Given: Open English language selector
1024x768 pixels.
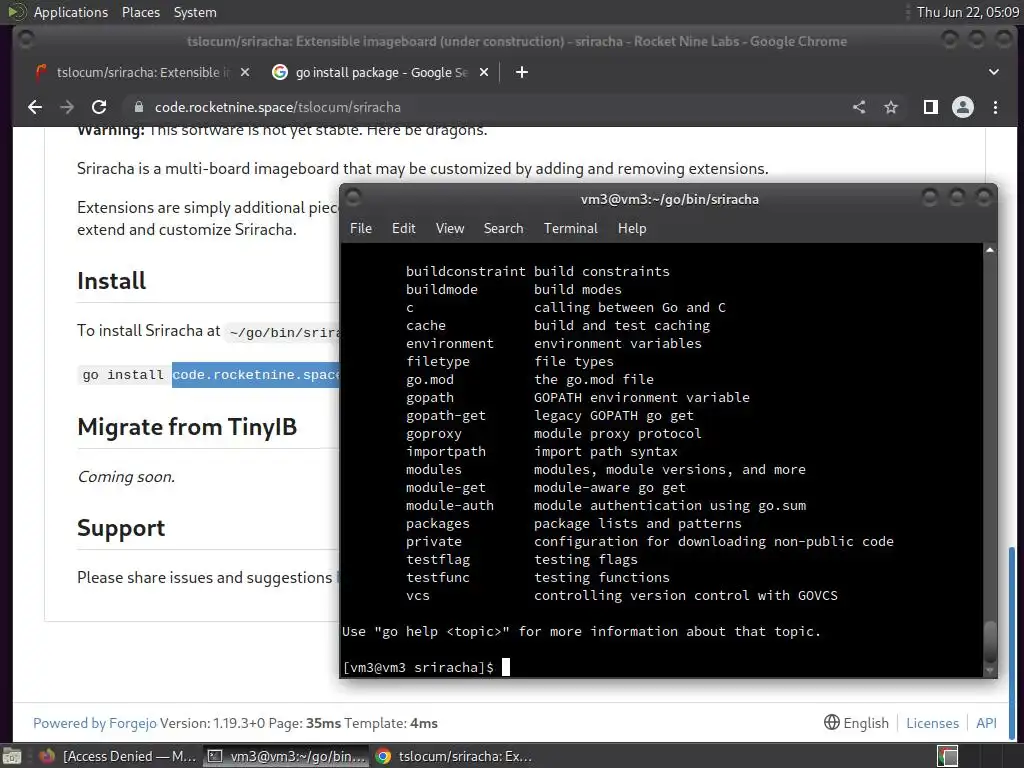Looking at the screenshot, I should pyautogui.click(x=856, y=723).
